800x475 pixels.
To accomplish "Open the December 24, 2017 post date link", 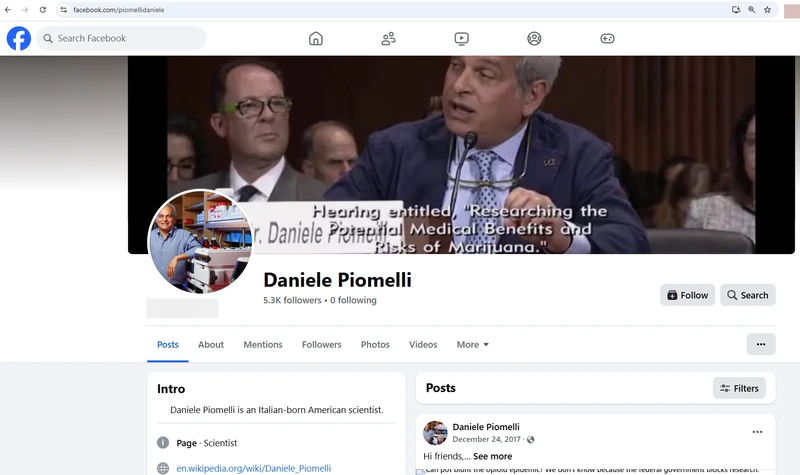I will point(486,439).
